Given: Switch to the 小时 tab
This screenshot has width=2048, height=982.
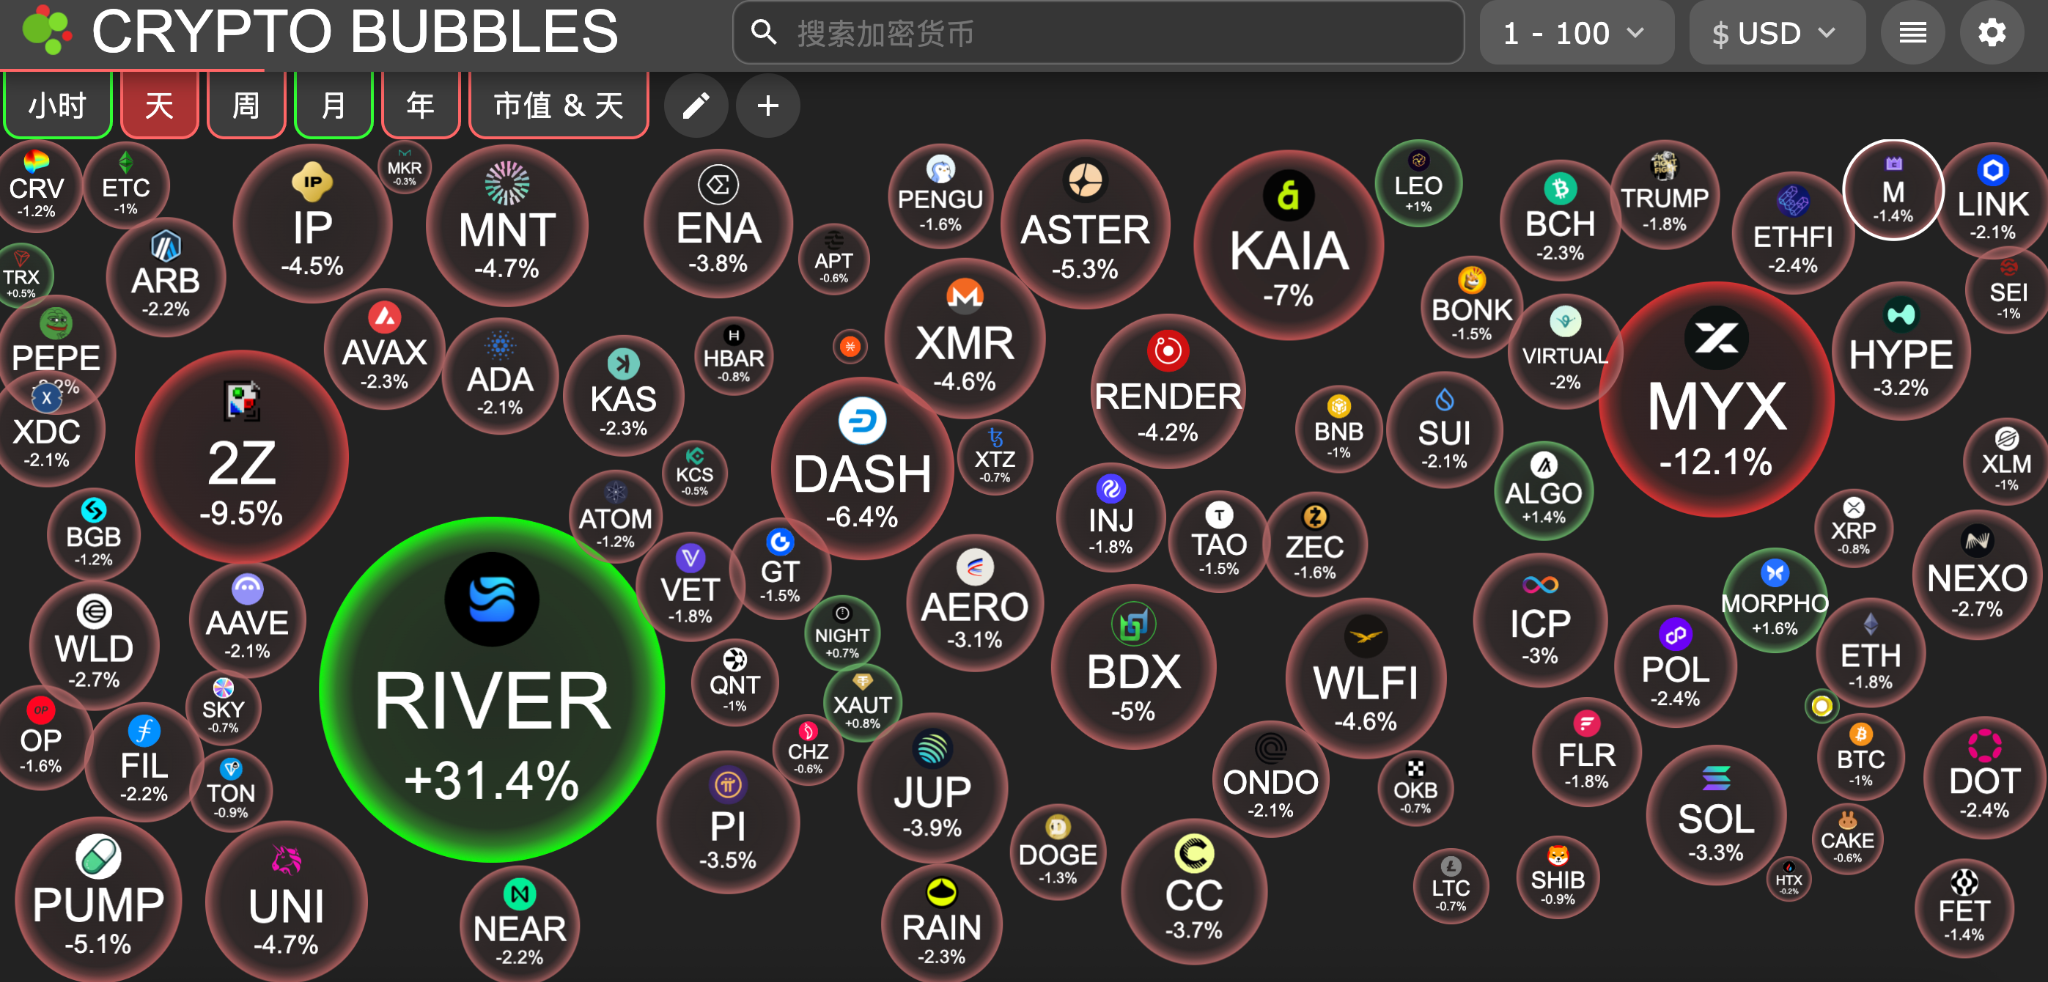Looking at the screenshot, I should [57, 105].
